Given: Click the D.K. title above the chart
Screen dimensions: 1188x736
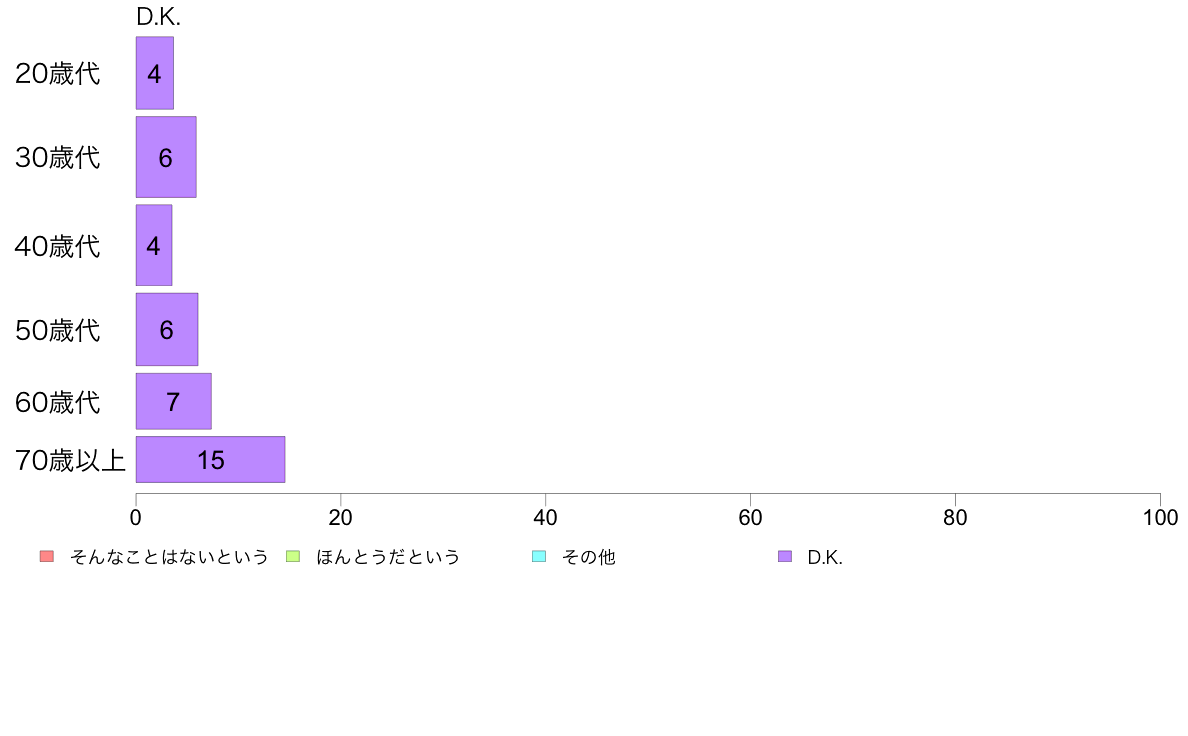Looking at the screenshot, I should pyautogui.click(x=158, y=17).
